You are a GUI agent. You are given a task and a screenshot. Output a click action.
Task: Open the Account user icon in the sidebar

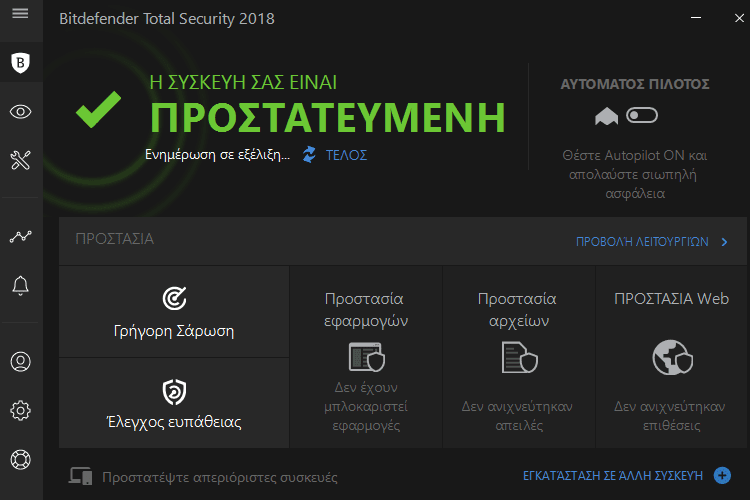(21, 362)
